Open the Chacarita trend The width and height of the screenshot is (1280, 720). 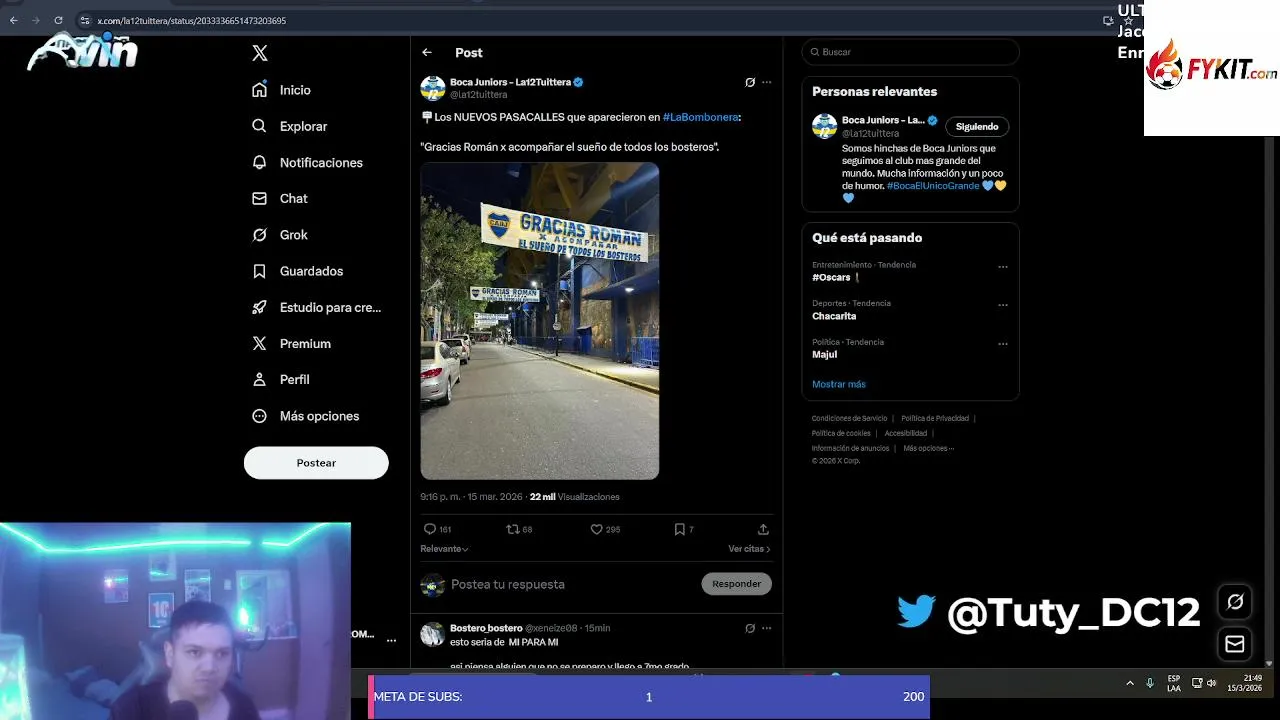[834, 316]
